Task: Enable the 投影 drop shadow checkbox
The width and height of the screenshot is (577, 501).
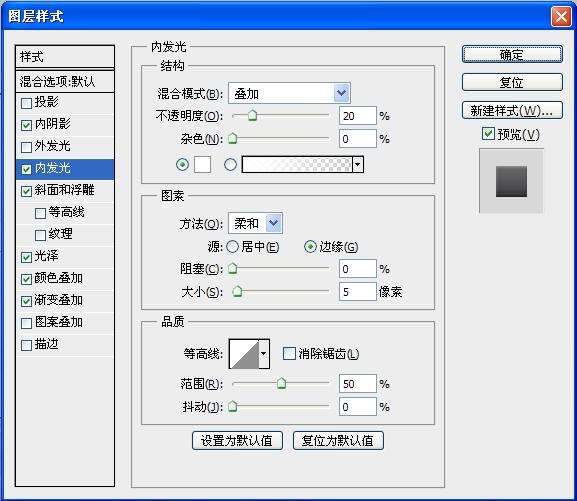Action: coord(26,103)
